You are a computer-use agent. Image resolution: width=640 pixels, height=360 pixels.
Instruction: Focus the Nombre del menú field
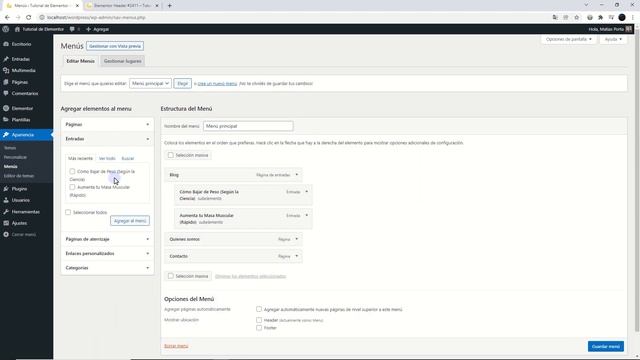pos(248,126)
